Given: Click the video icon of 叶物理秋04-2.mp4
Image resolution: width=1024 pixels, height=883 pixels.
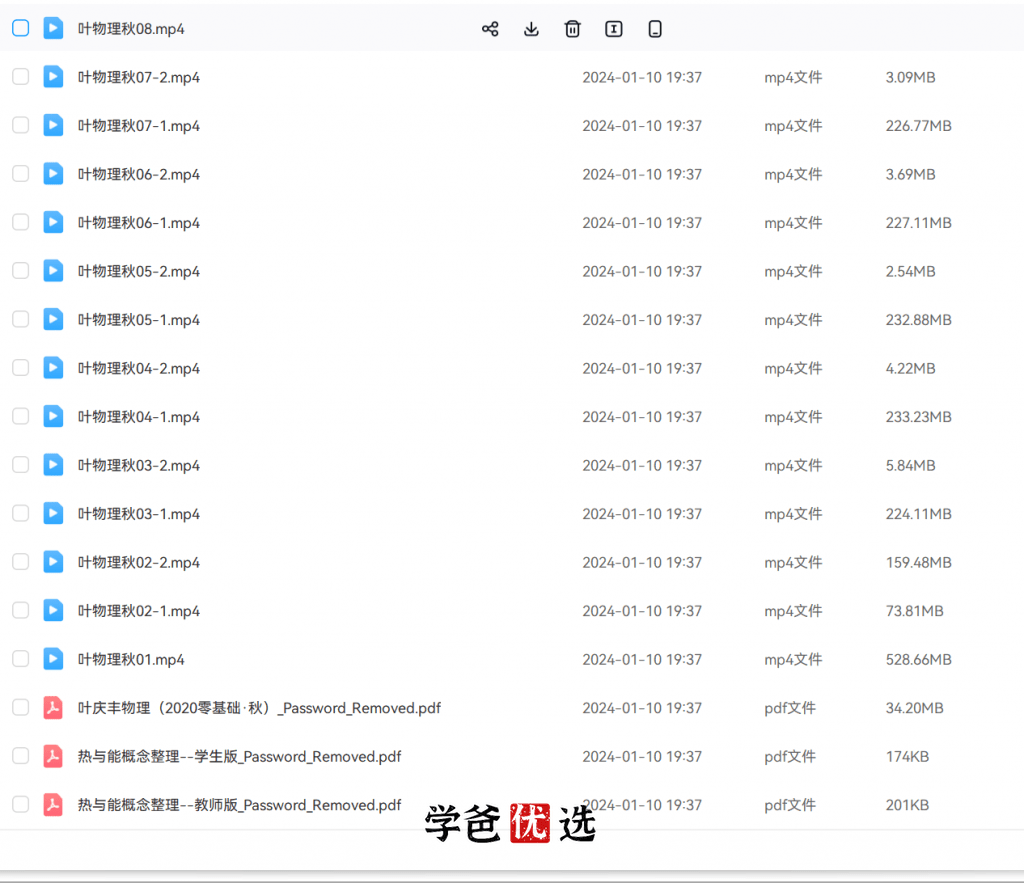Looking at the screenshot, I should 53,368.
